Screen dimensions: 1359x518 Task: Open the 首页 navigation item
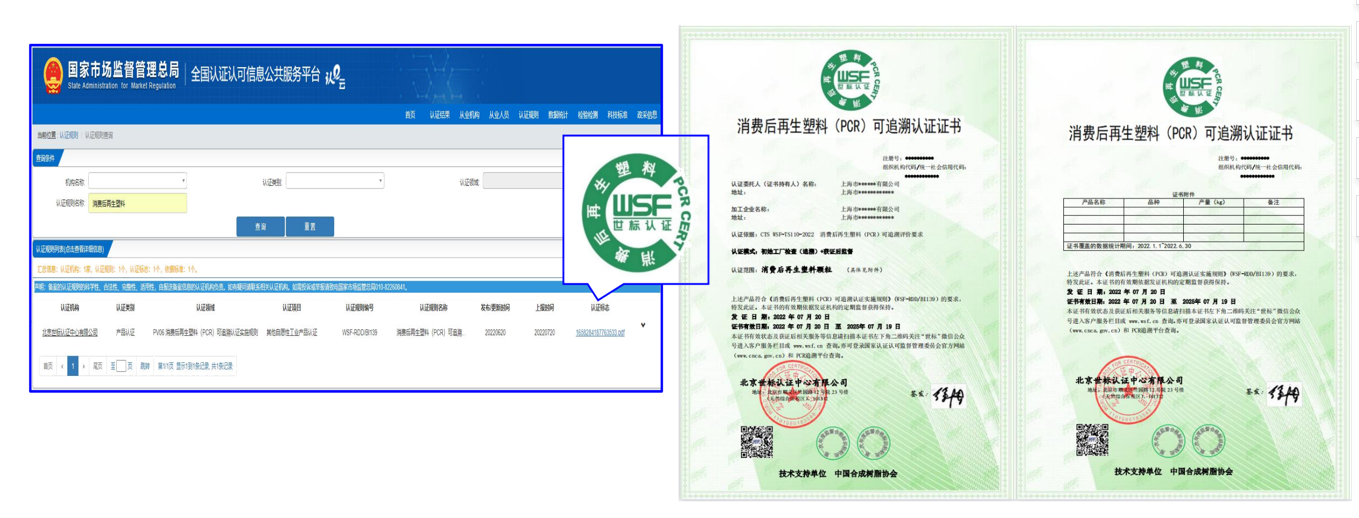[410, 115]
